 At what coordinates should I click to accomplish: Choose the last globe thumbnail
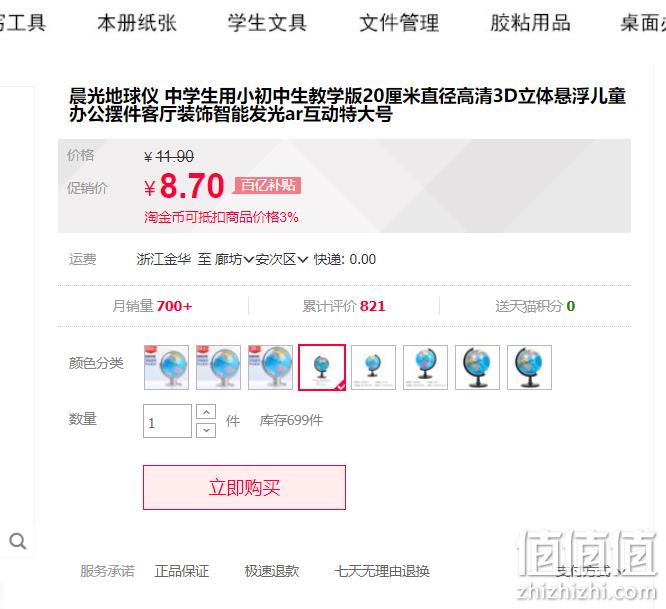[x=529, y=367]
